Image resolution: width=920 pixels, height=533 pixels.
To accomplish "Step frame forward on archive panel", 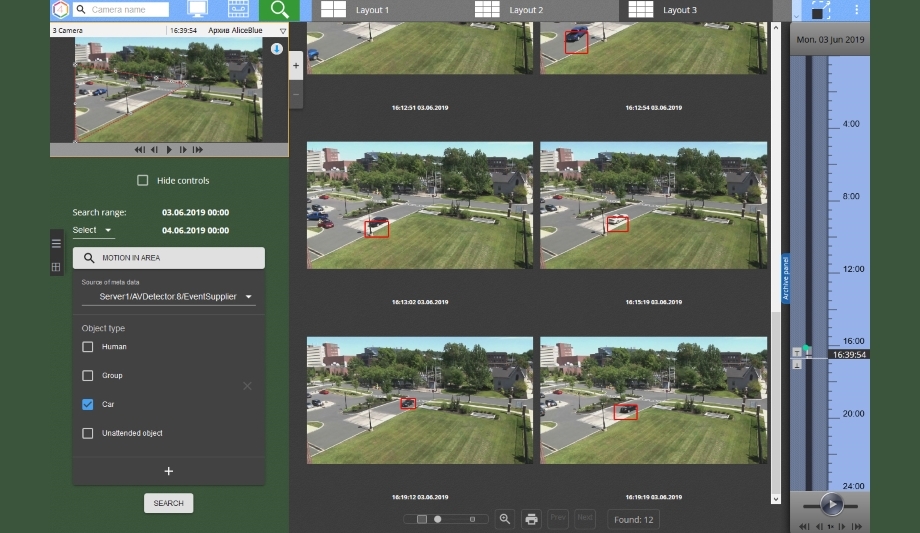I will 842,527.
